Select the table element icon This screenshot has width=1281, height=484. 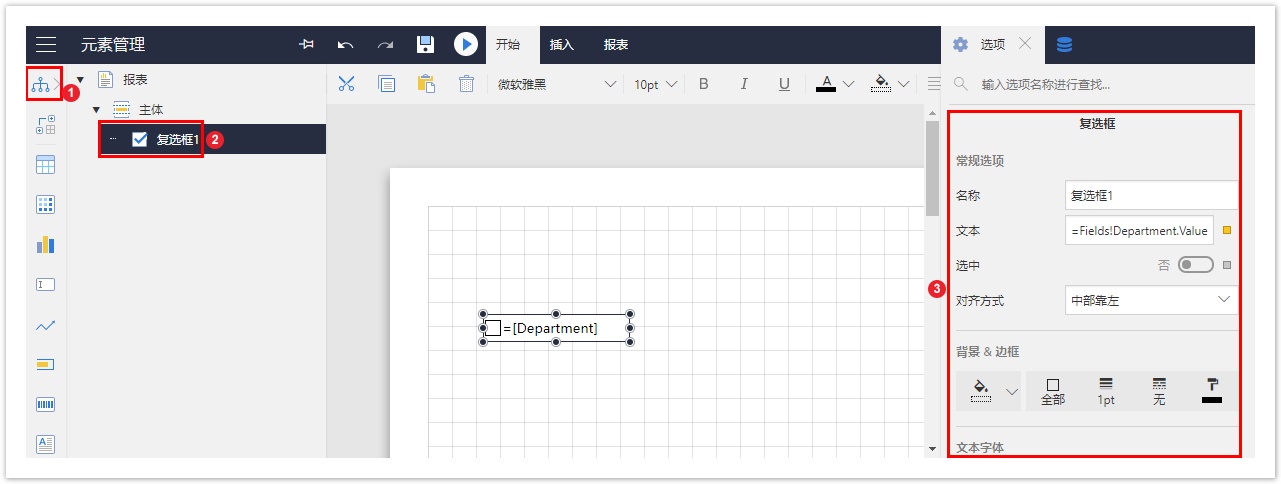click(x=45, y=165)
